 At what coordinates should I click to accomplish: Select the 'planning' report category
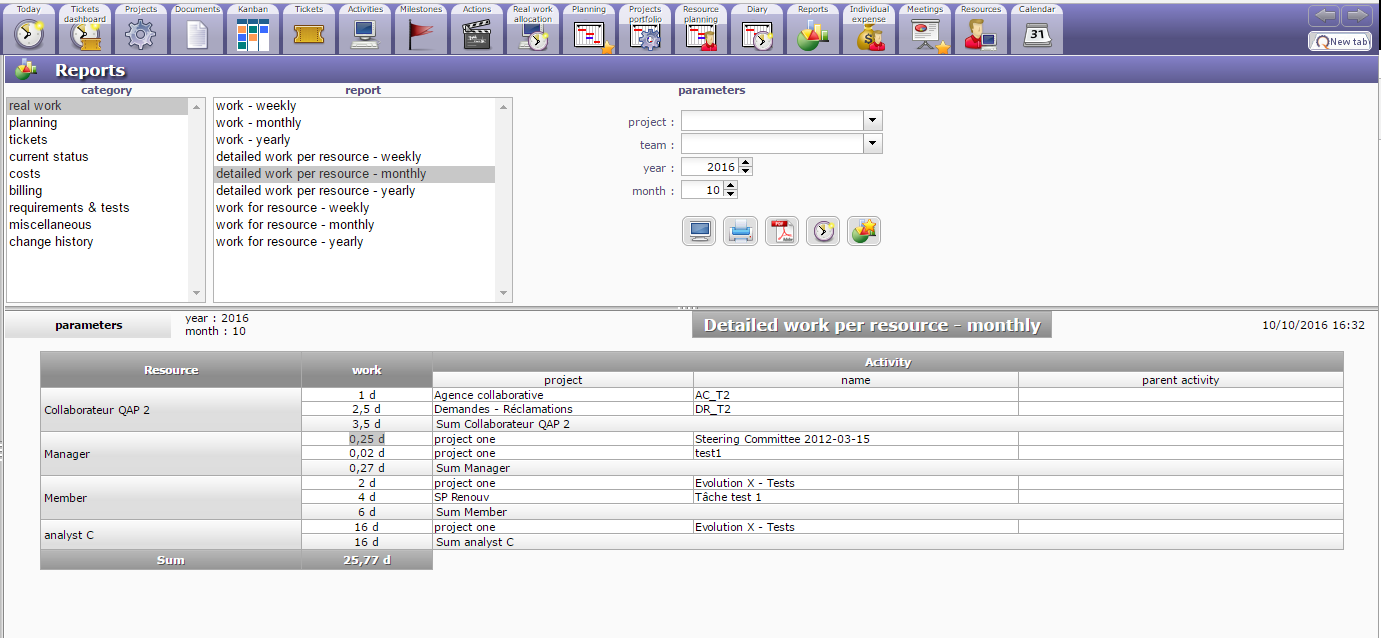(x=33, y=123)
